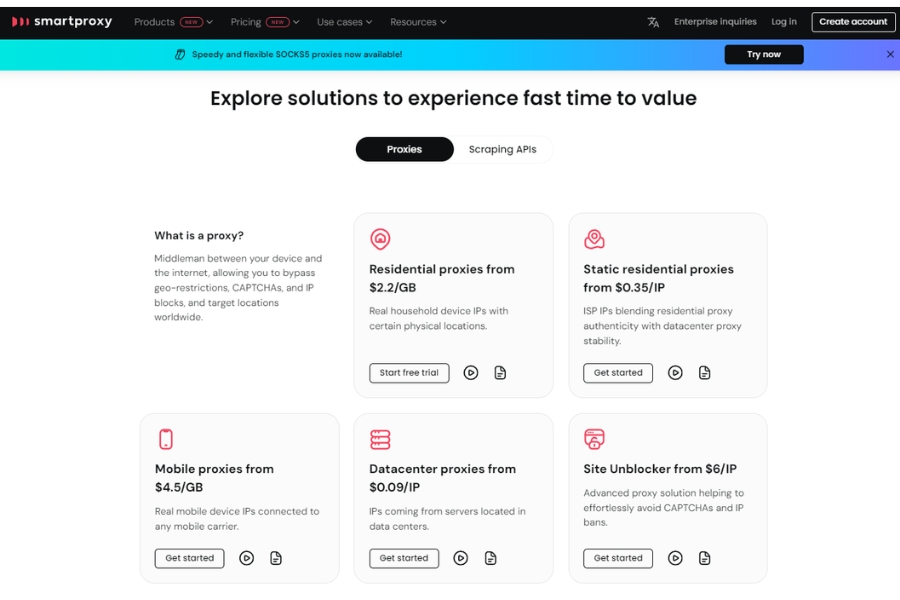900x600 pixels.
Task: Expand the Products dropdown menu
Action: pos(173,22)
